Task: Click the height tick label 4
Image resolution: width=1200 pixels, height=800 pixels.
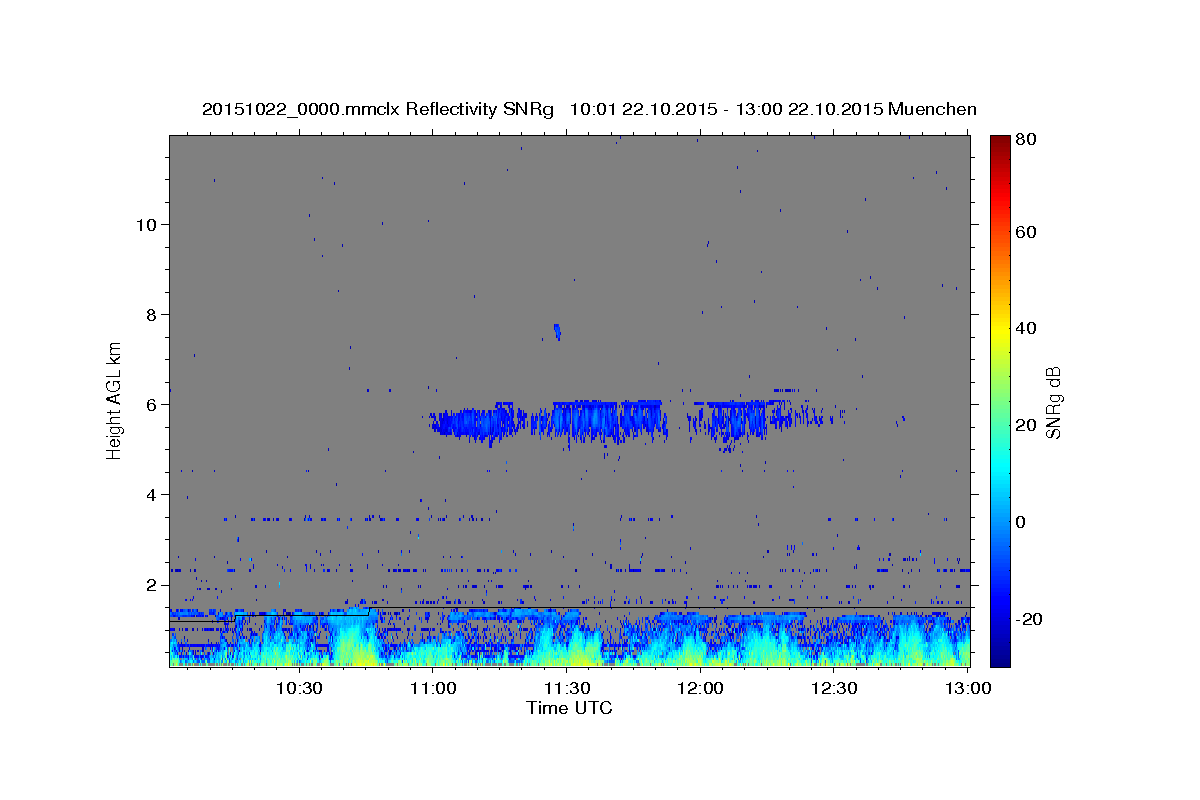Action: tap(150, 494)
